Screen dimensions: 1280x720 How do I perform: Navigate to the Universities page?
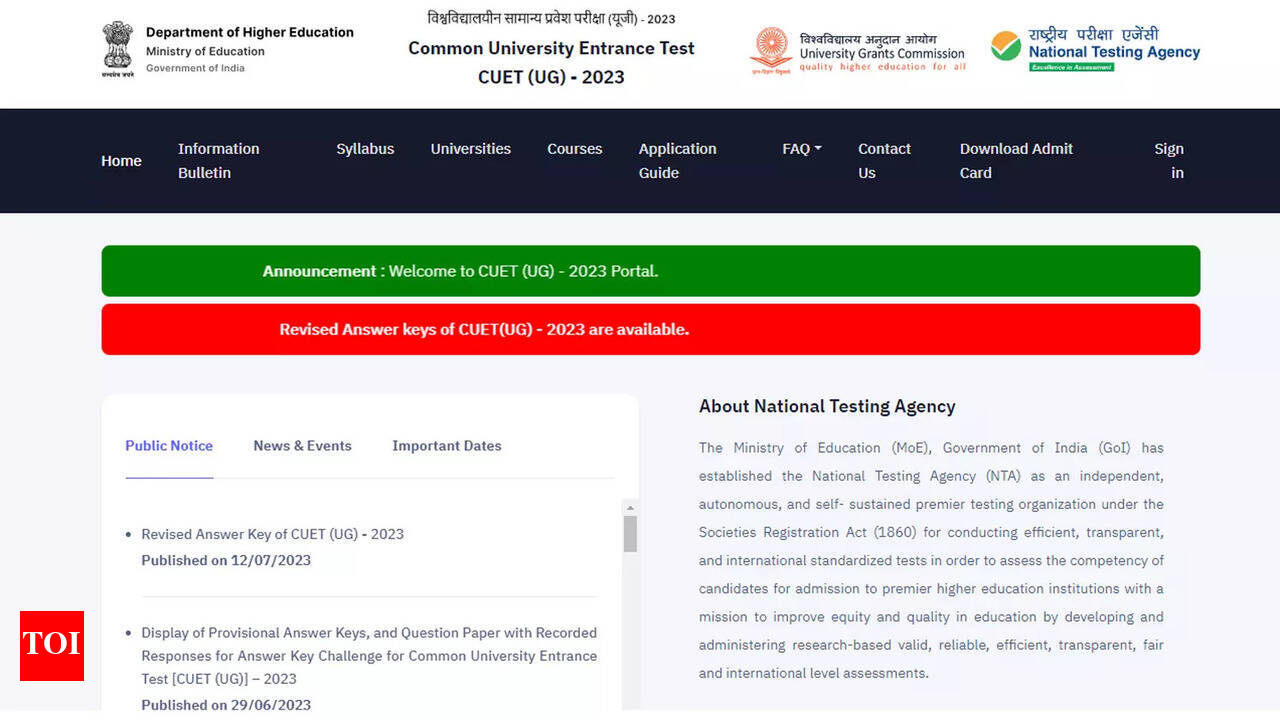tap(470, 149)
